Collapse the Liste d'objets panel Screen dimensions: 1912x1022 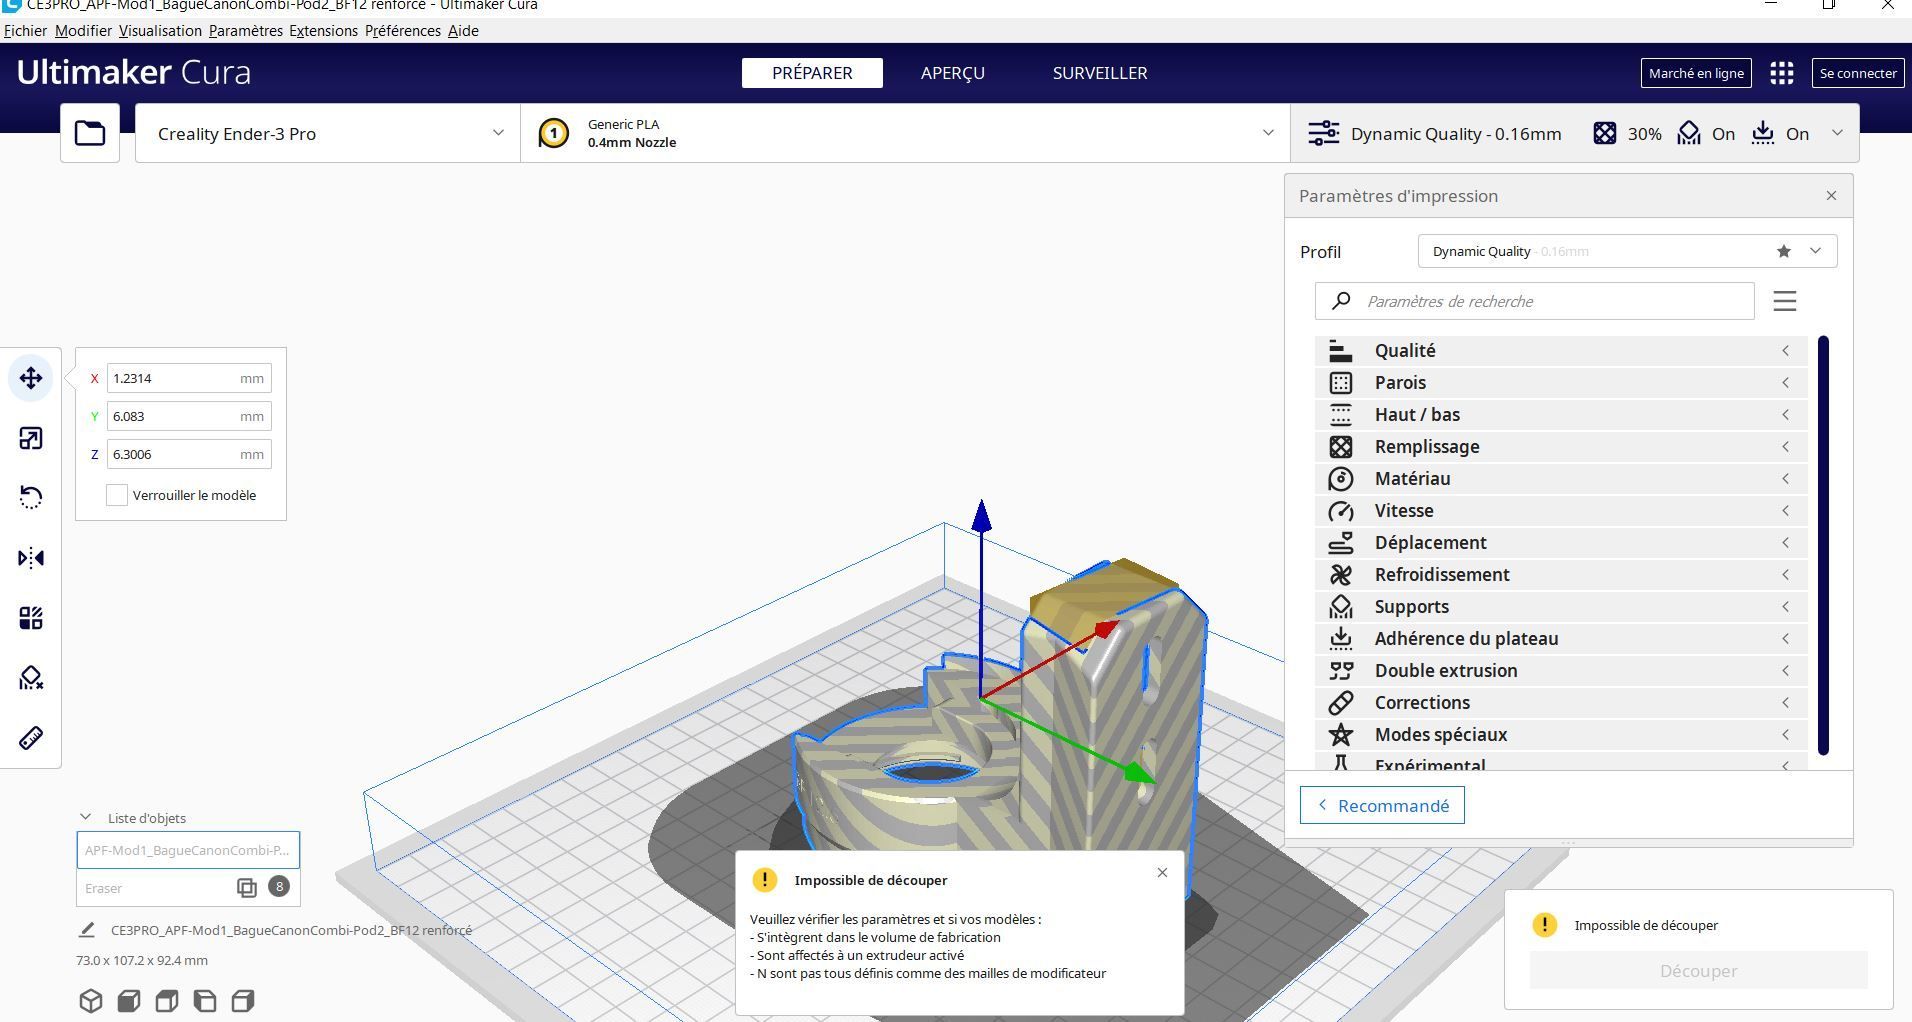pyautogui.click(x=85, y=817)
